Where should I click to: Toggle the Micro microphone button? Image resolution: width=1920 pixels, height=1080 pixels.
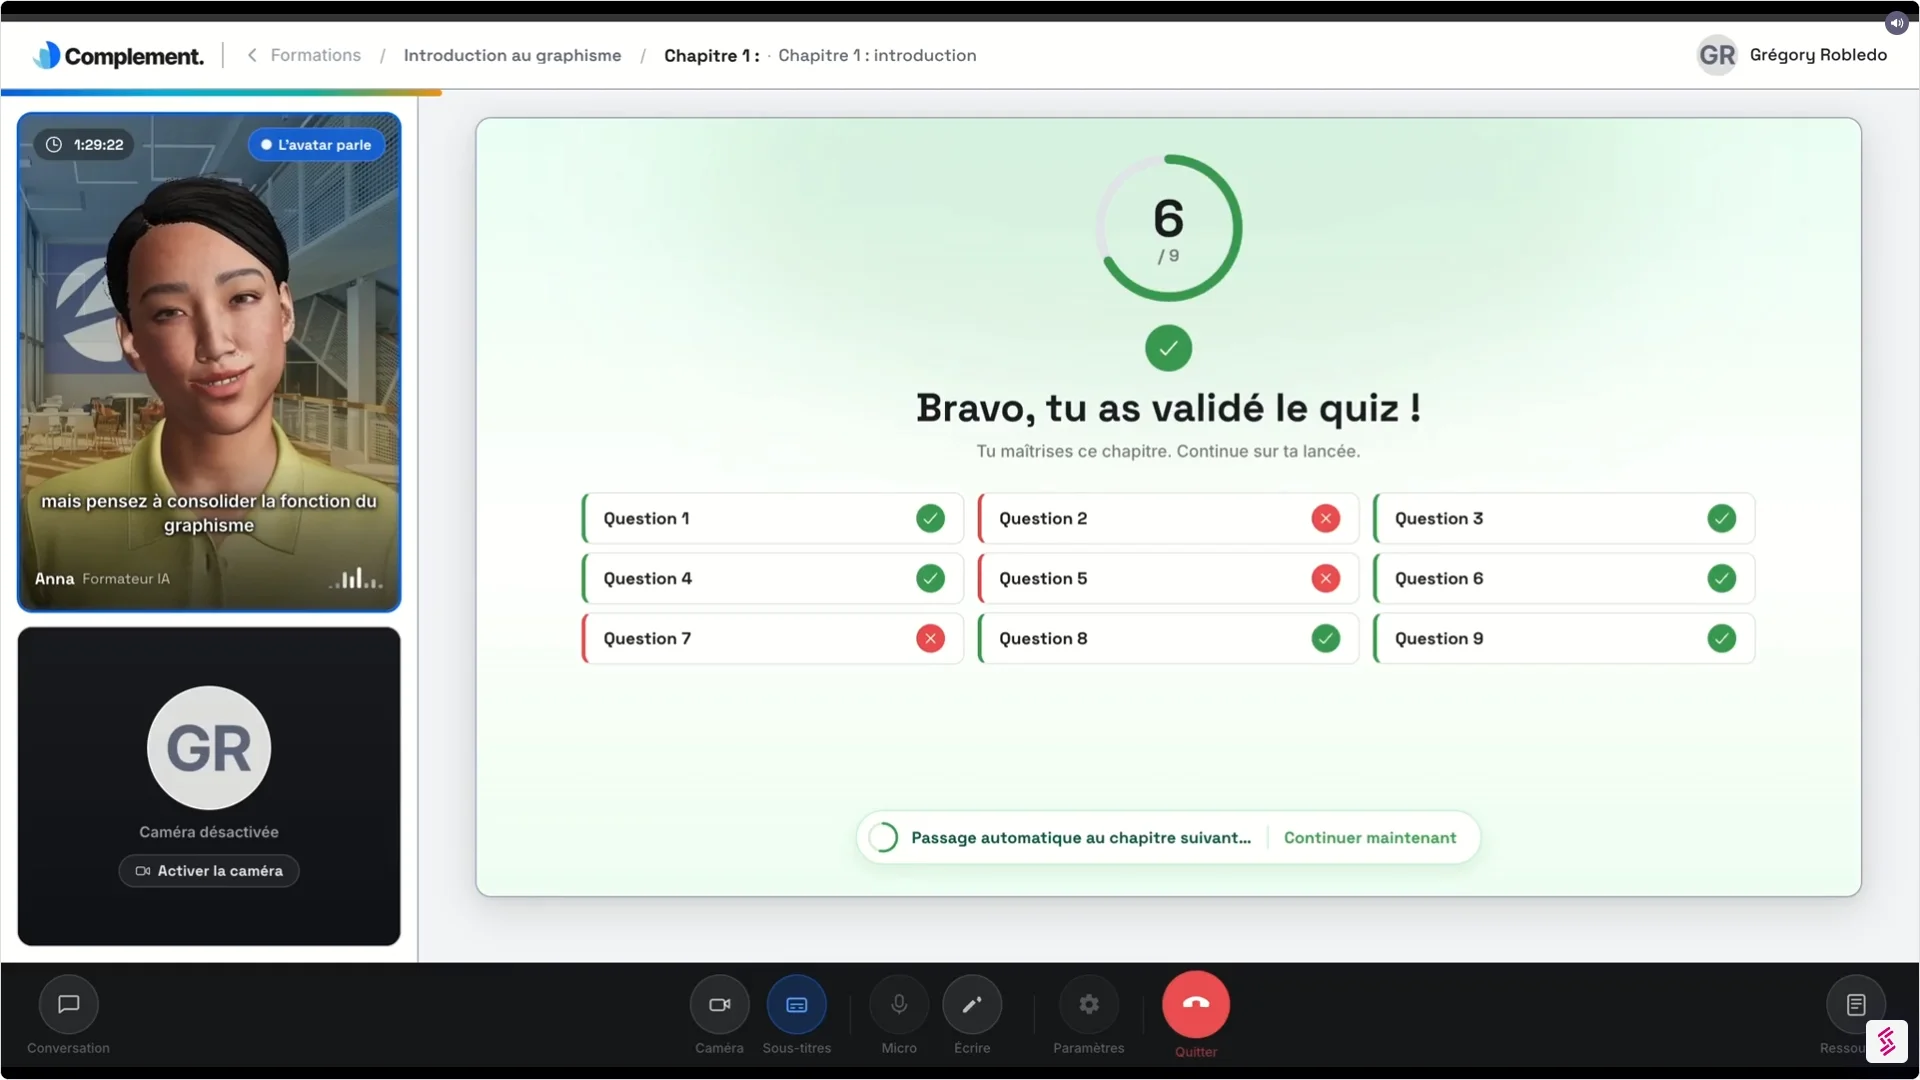(x=899, y=1004)
